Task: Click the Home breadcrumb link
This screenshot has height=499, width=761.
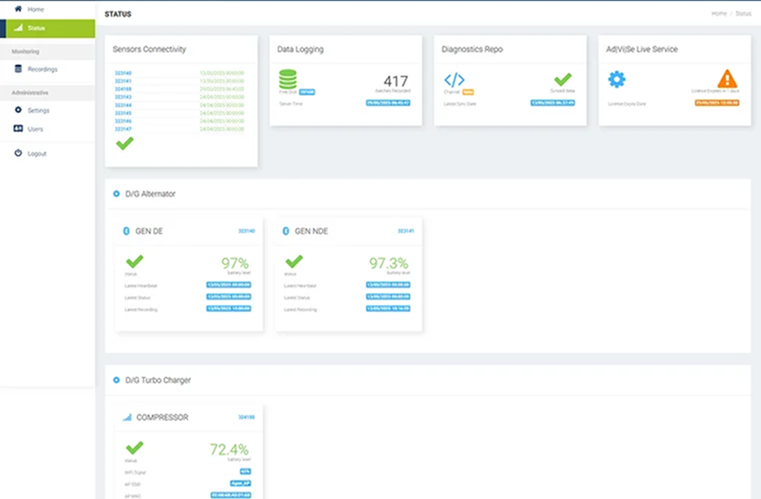Action: (x=717, y=13)
